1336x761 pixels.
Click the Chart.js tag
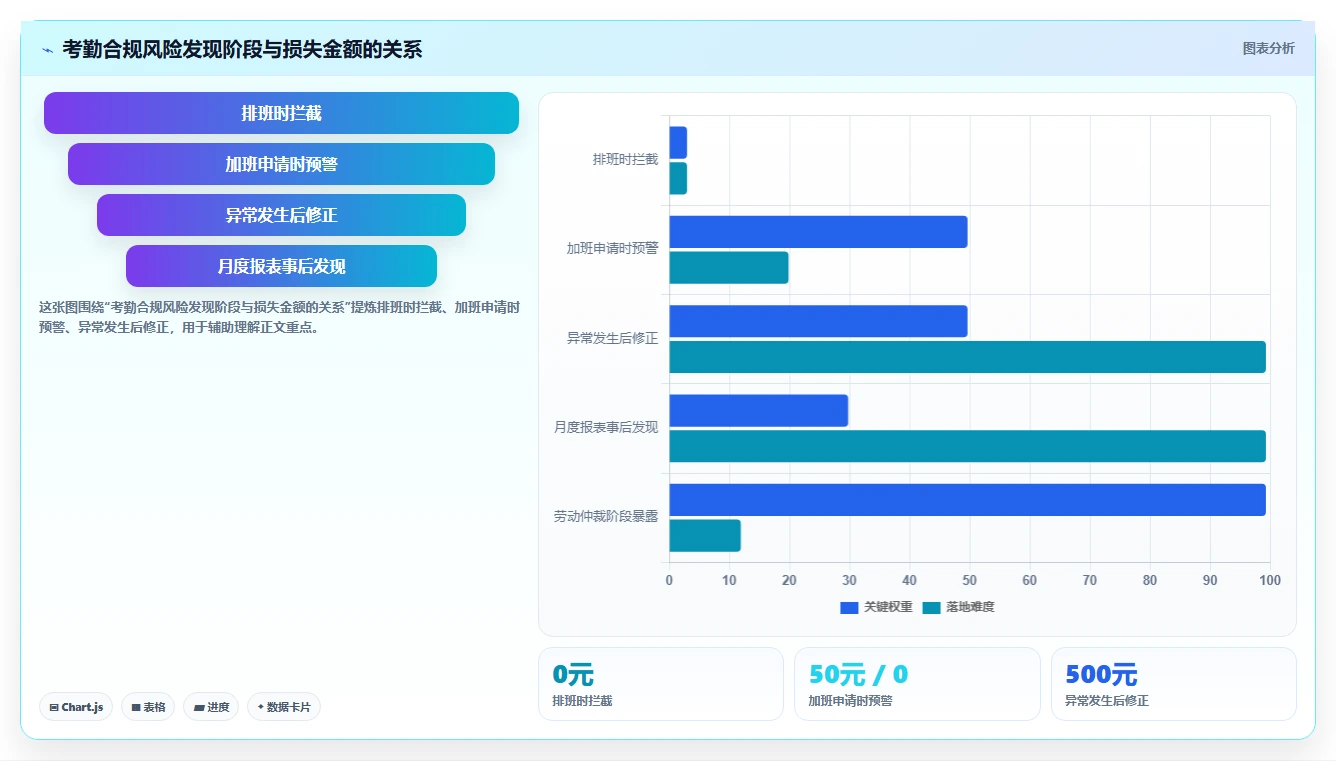[76, 707]
